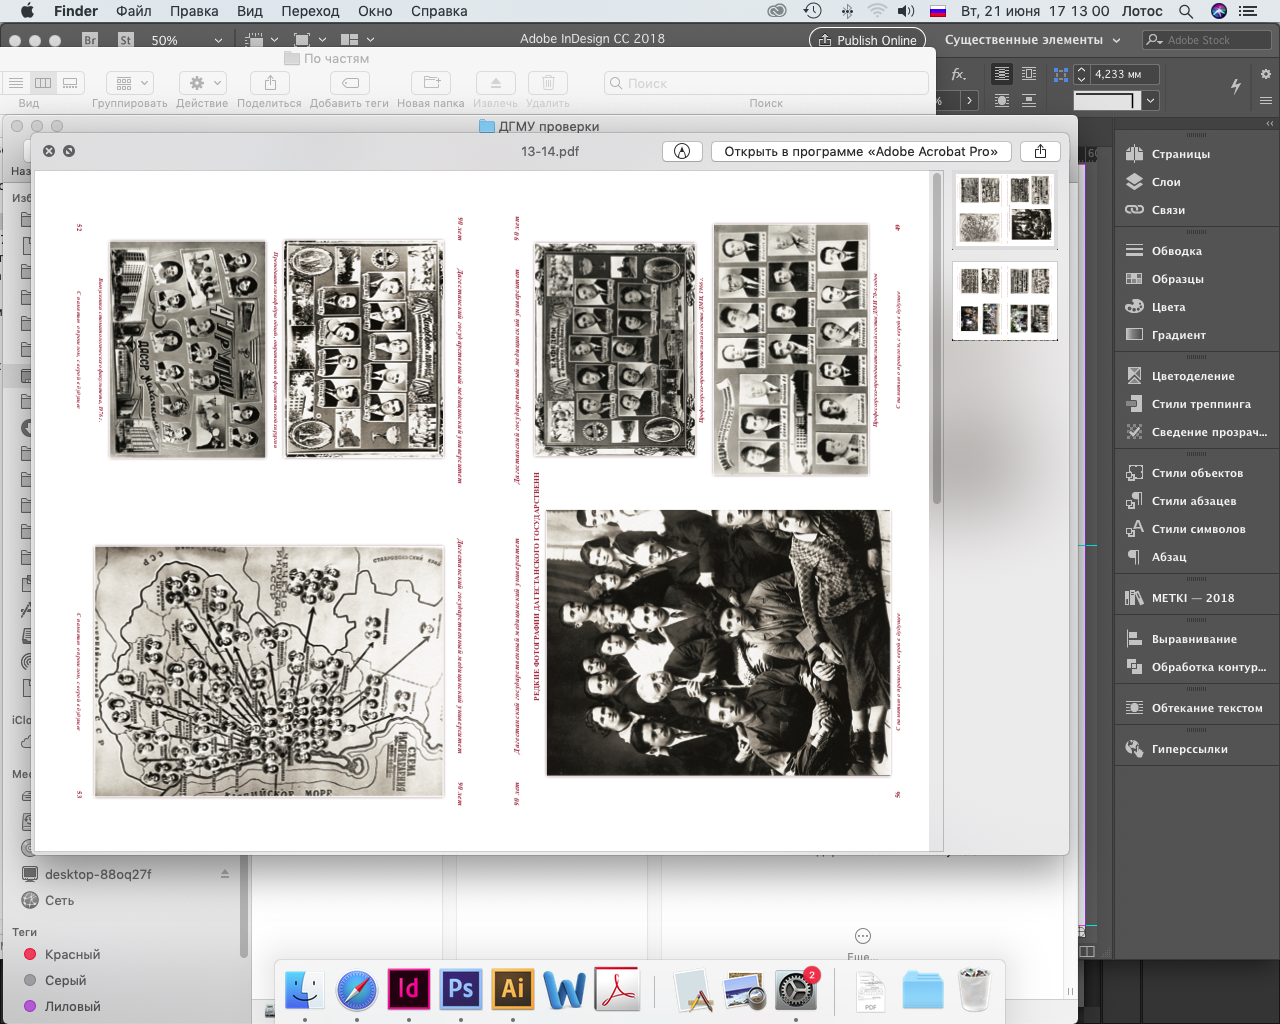Open the stroke style dropdown arrow

pyautogui.click(x=1151, y=100)
